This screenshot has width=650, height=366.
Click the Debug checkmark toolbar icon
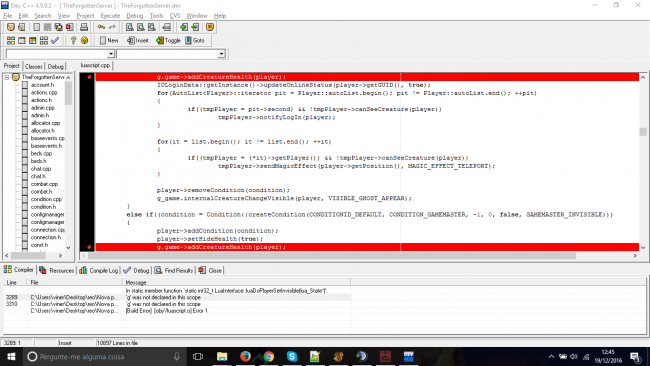(55, 40)
